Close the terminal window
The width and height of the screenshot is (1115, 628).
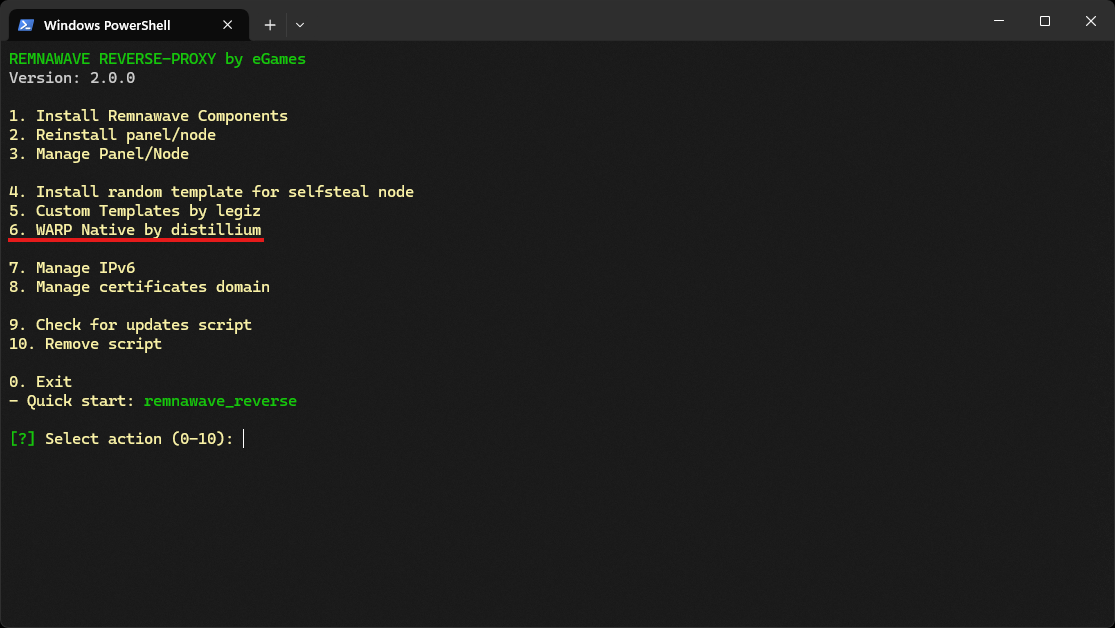[x=1090, y=21]
